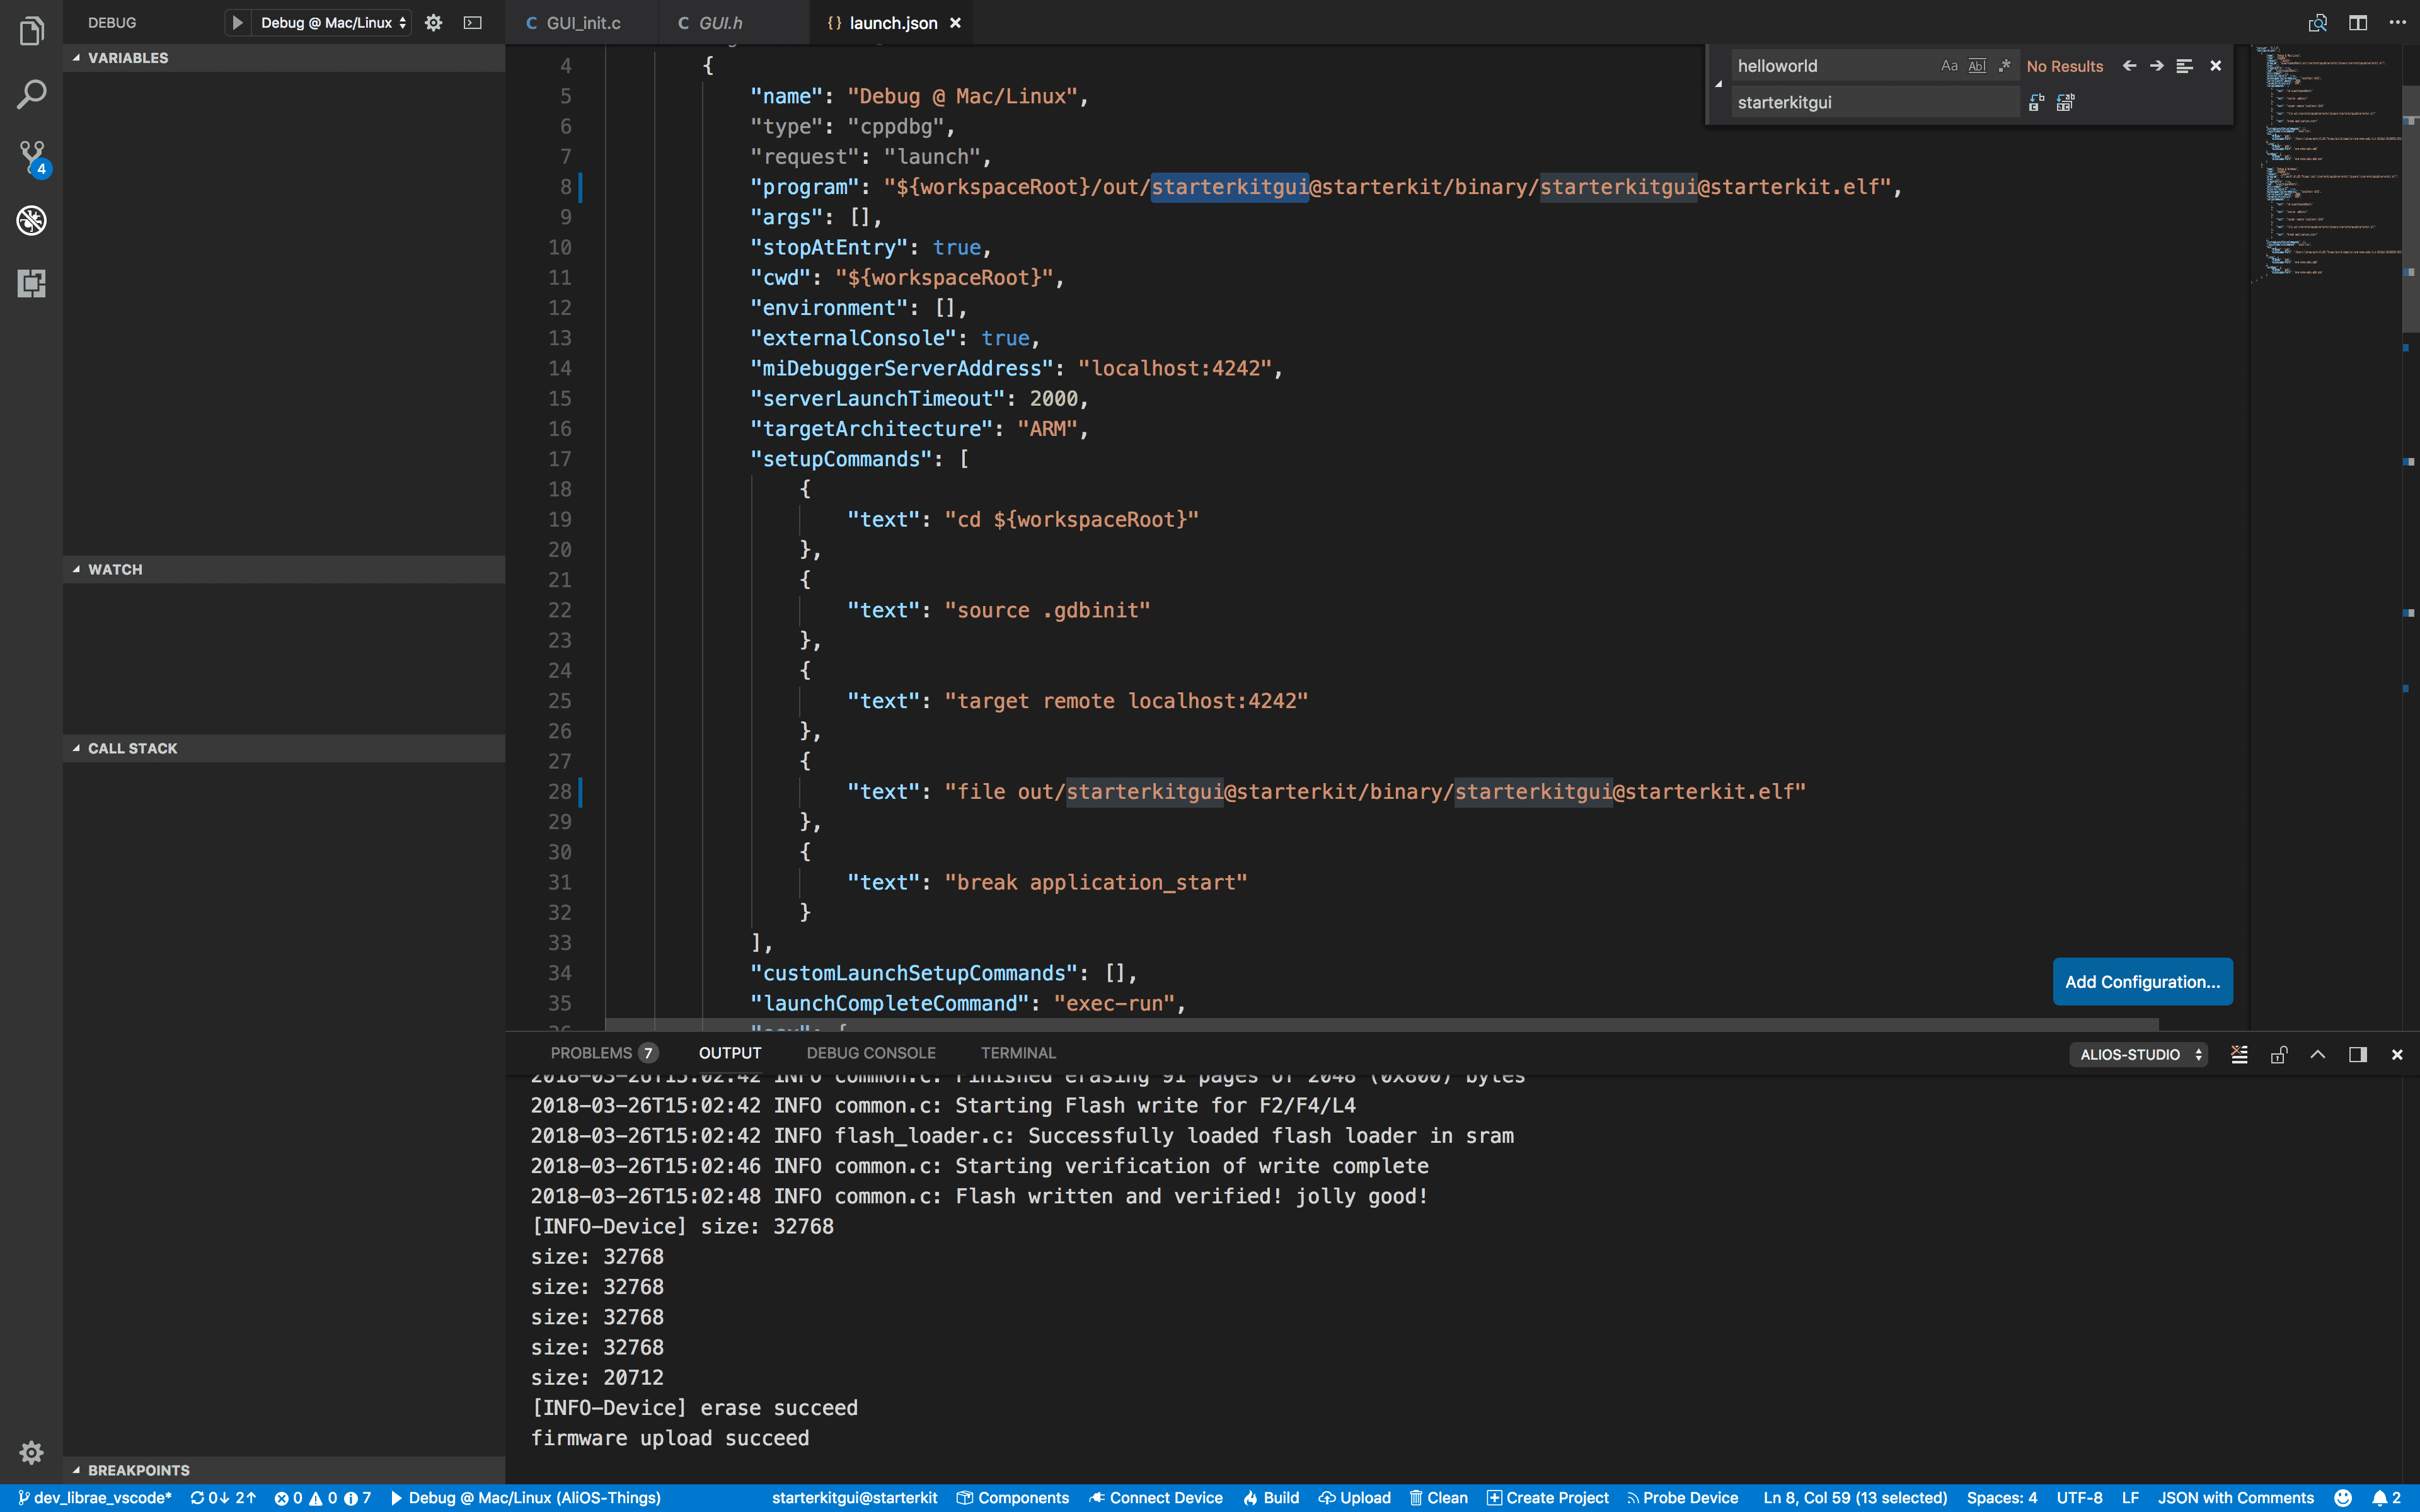This screenshot has width=2420, height=1512.
Task: Toggle Use Regular Expression option
Action: (2004, 66)
